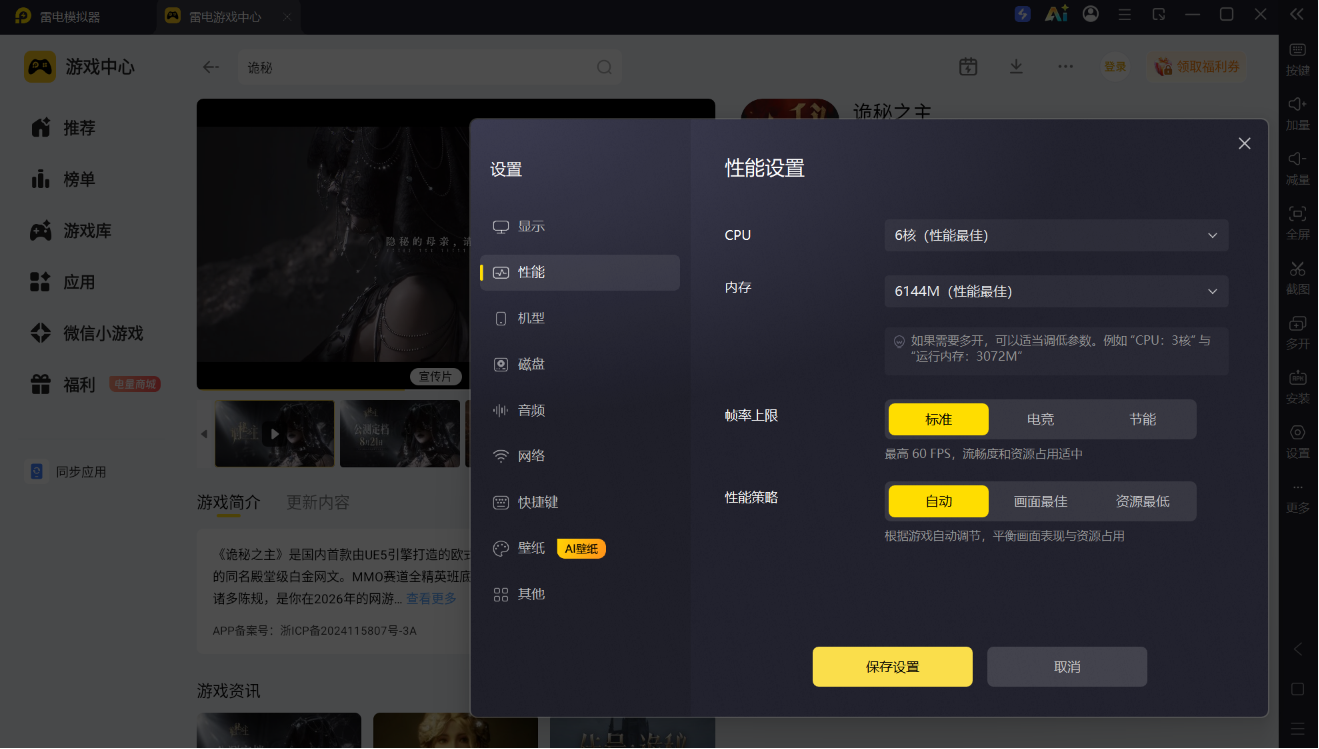Toggle 全屏 fullscreen in right sidebar

coord(1297,222)
